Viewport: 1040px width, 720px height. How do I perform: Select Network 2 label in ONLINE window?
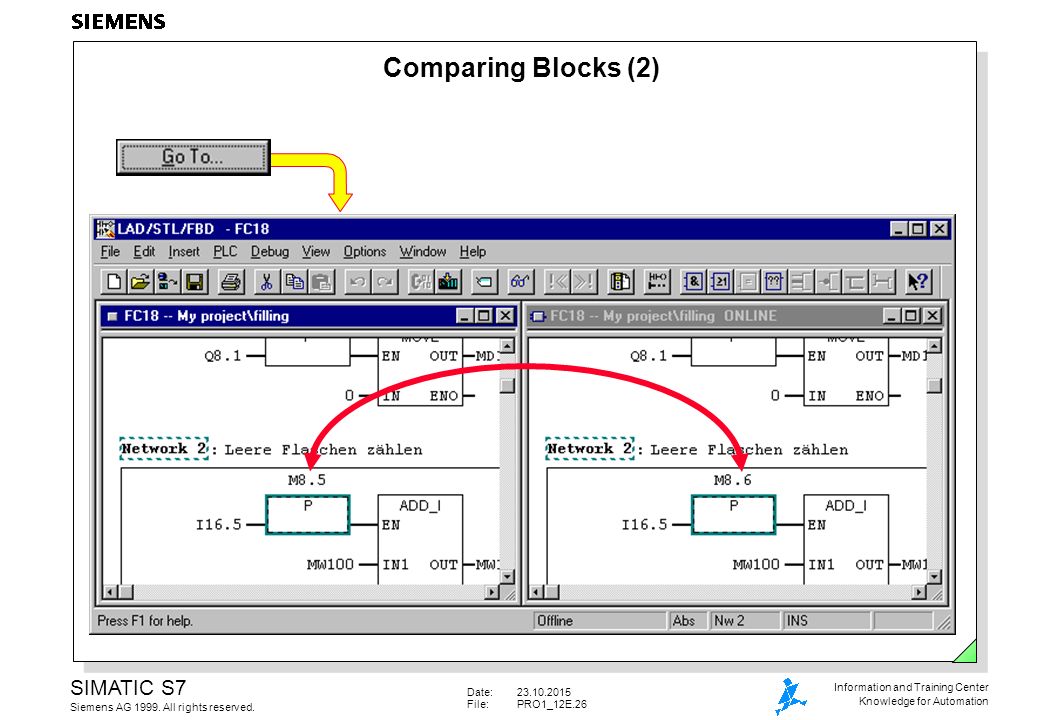[x=590, y=449]
